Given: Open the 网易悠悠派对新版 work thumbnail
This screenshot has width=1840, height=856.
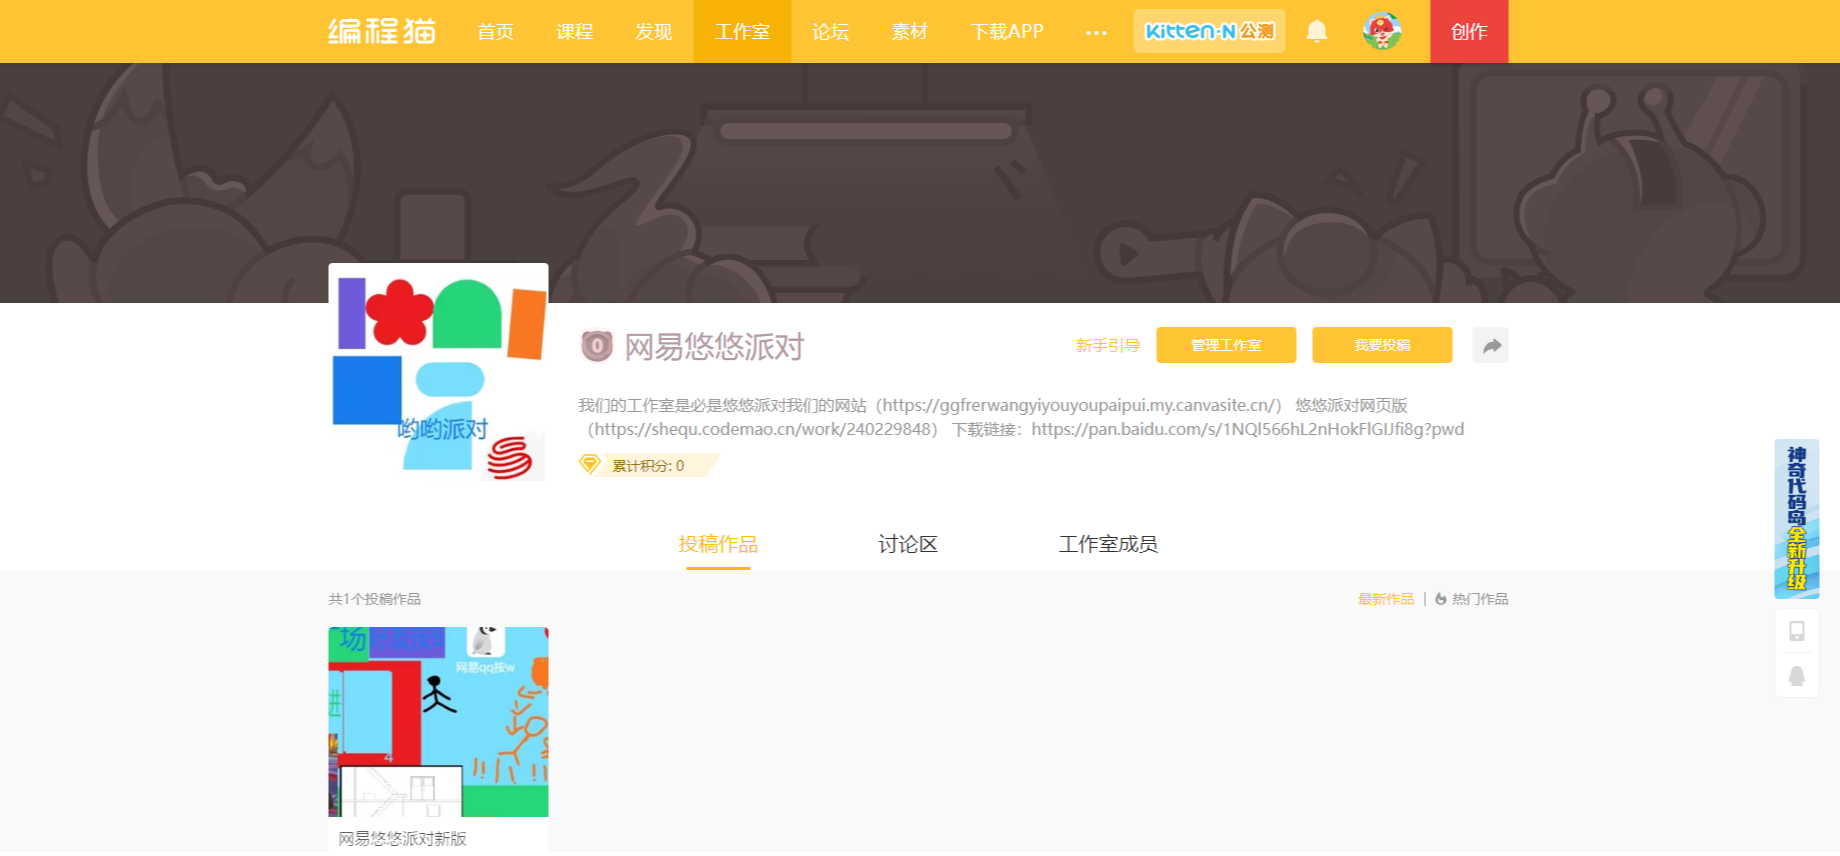Looking at the screenshot, I should (x=438, y=722).
